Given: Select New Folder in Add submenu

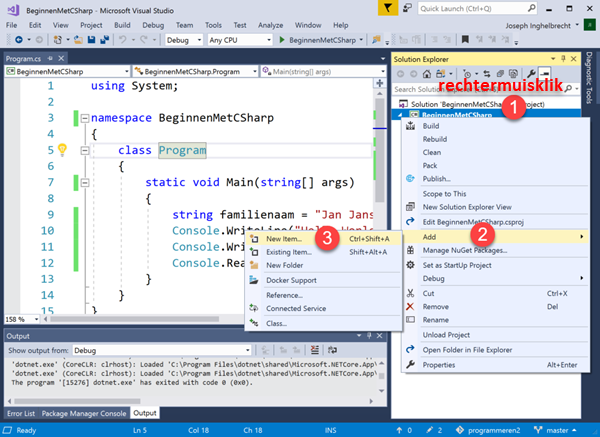Looking at the screenshot, I should 324,265.
